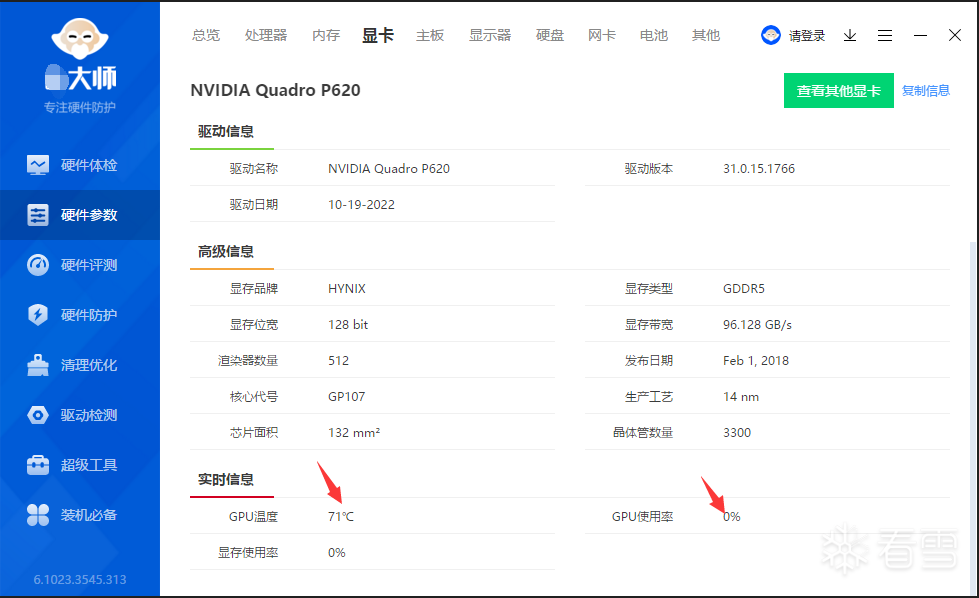Image resolution: width=979 pixels, height=598 pixels.
Task: Click the 14 nm process value
Action: click(741, 397)
